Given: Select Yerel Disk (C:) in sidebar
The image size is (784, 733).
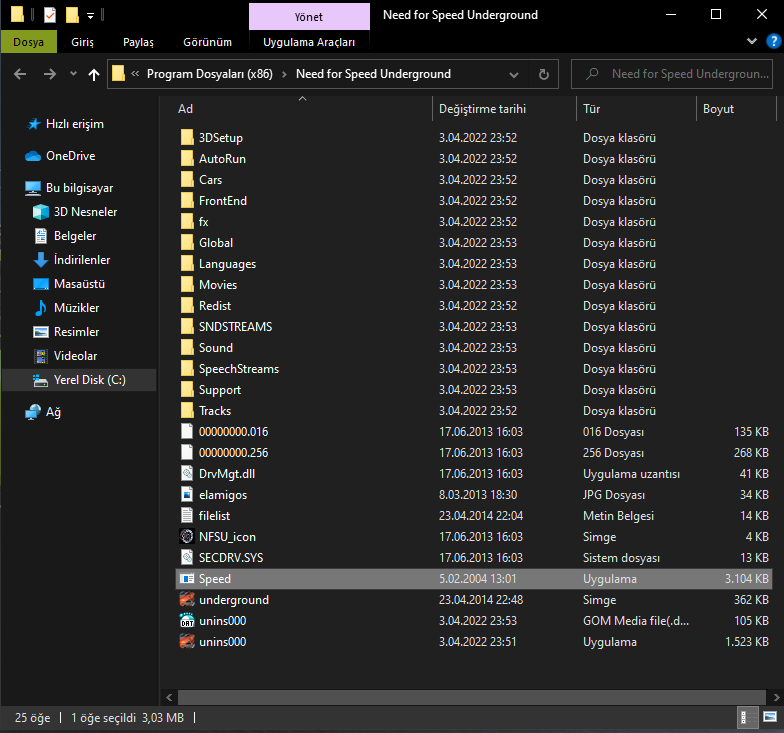Looking at the screenshot, I should pyautogui.click(x=79, y=380).
